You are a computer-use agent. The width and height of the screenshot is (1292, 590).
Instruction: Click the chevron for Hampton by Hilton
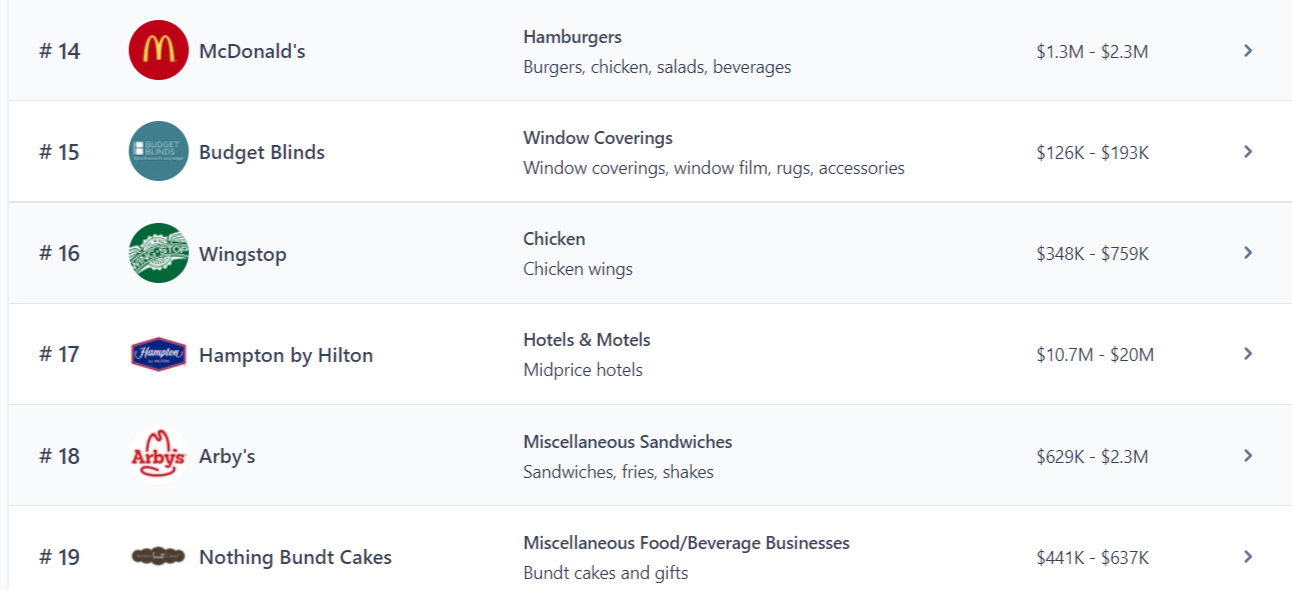tap(1248, 354)
